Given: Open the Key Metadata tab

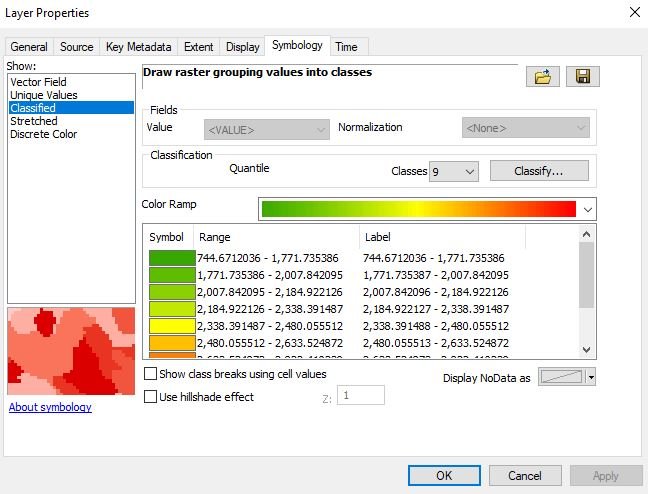Looking at the screenshot, I should 139,47.
